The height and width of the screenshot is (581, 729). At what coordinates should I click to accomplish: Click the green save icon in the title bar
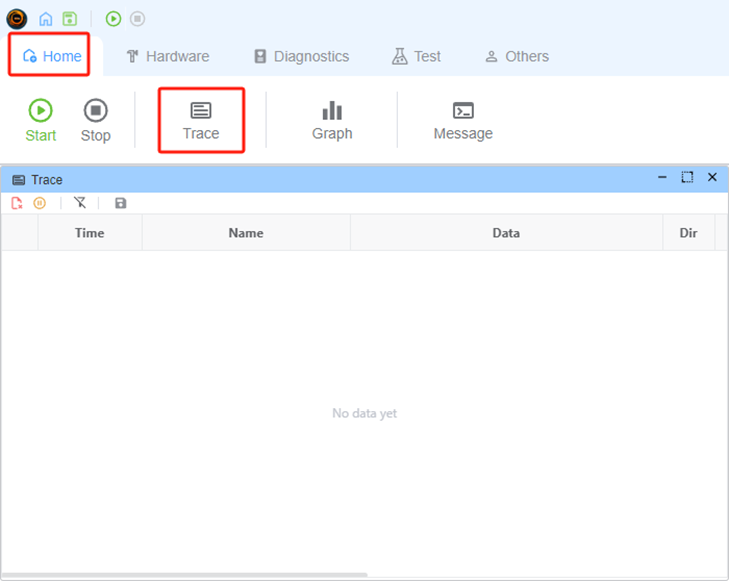click(x=69, y=19)
